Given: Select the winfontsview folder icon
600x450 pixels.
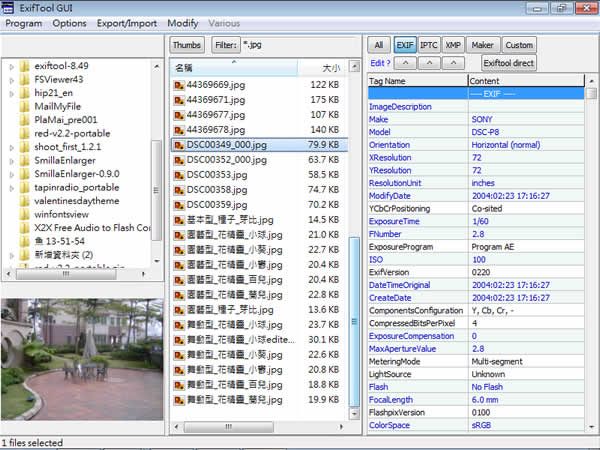Looking at the screenshot, I should (24, 214).
